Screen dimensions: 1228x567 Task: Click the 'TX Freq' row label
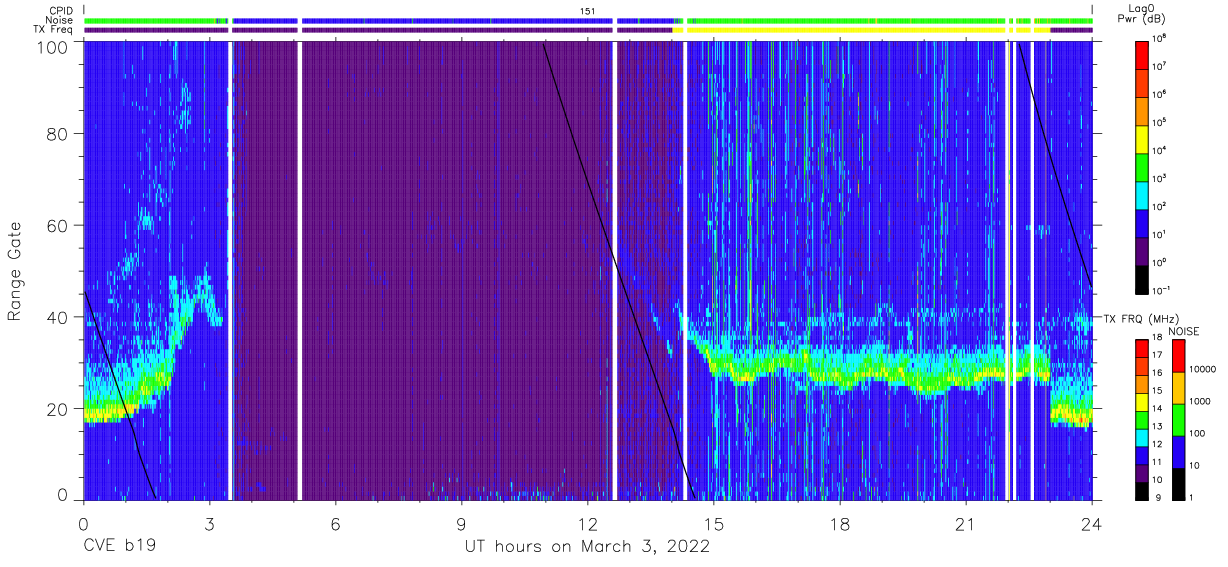54,30
